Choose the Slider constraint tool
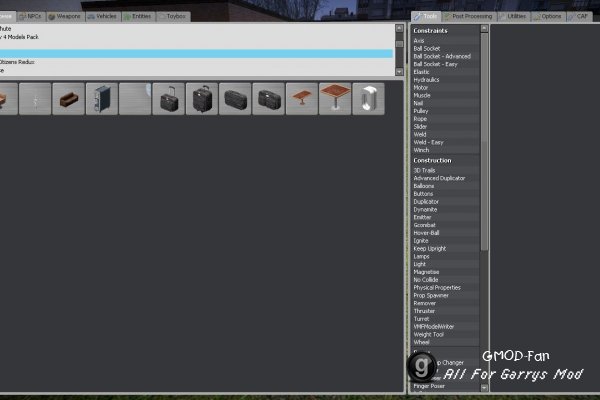The height and width of the screenshot is (400, 600). 445,127
